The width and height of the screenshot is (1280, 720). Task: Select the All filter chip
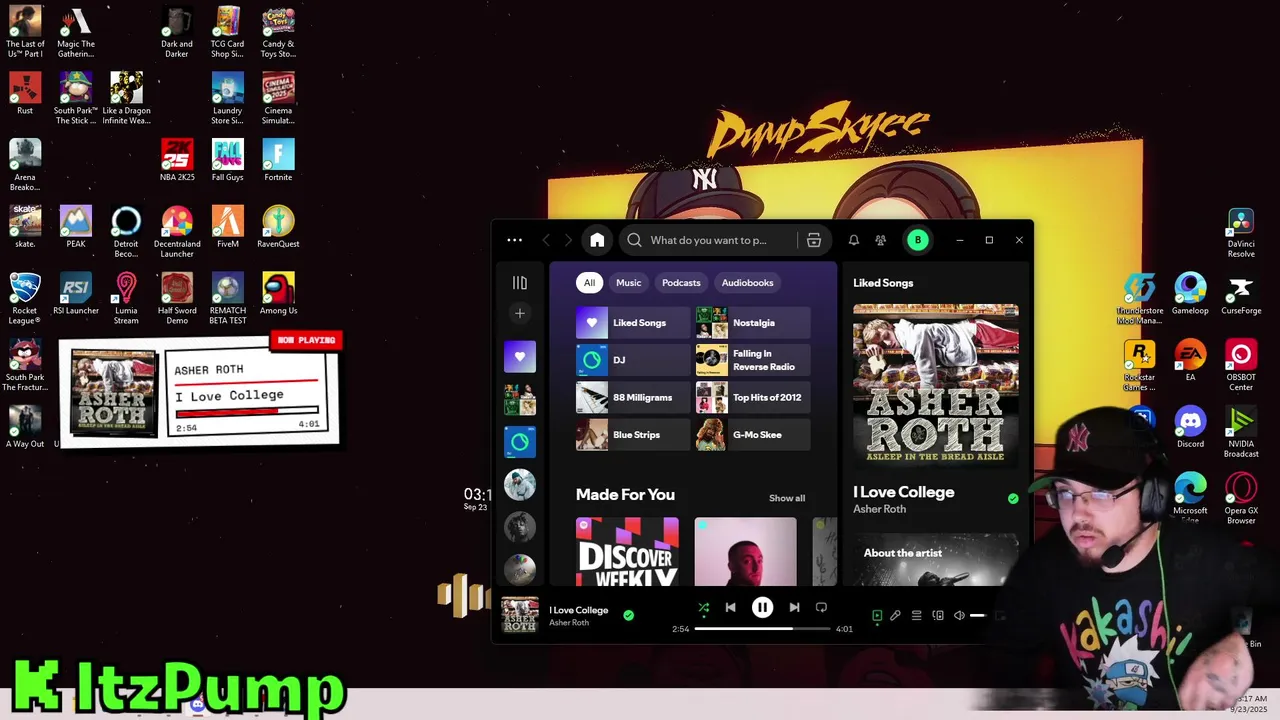pos(589,283)
